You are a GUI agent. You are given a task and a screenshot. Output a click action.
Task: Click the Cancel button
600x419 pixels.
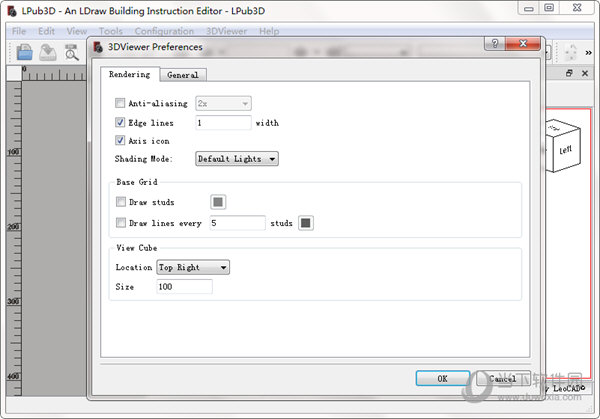503,378
